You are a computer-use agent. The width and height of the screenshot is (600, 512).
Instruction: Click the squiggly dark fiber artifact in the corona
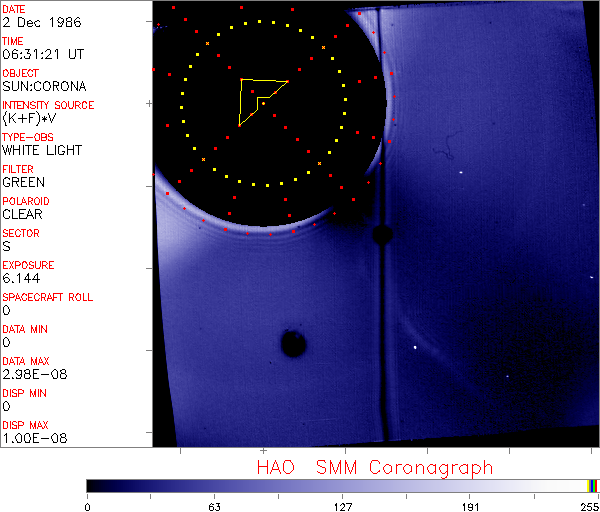coord(446,146)
